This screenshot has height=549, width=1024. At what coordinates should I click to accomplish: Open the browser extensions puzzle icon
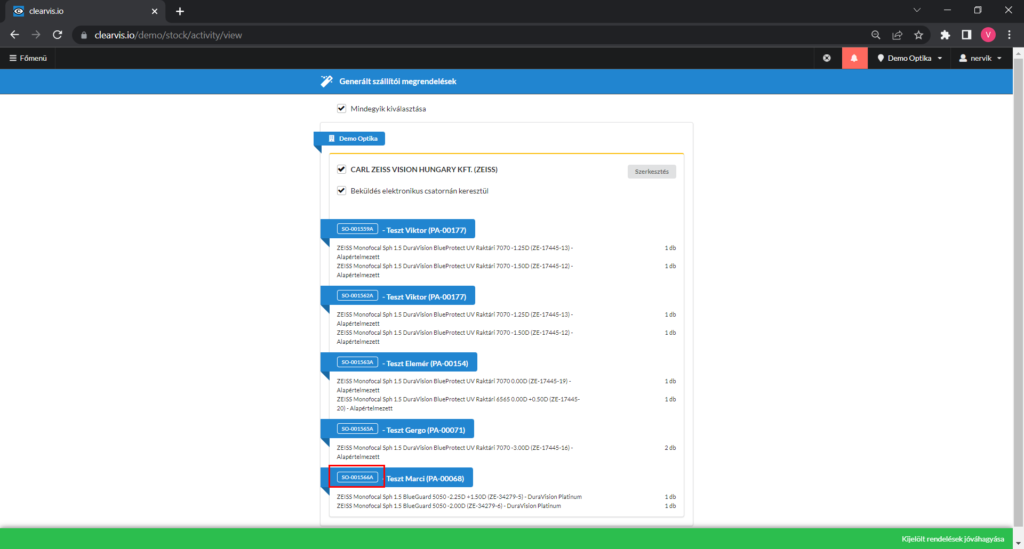945,34
